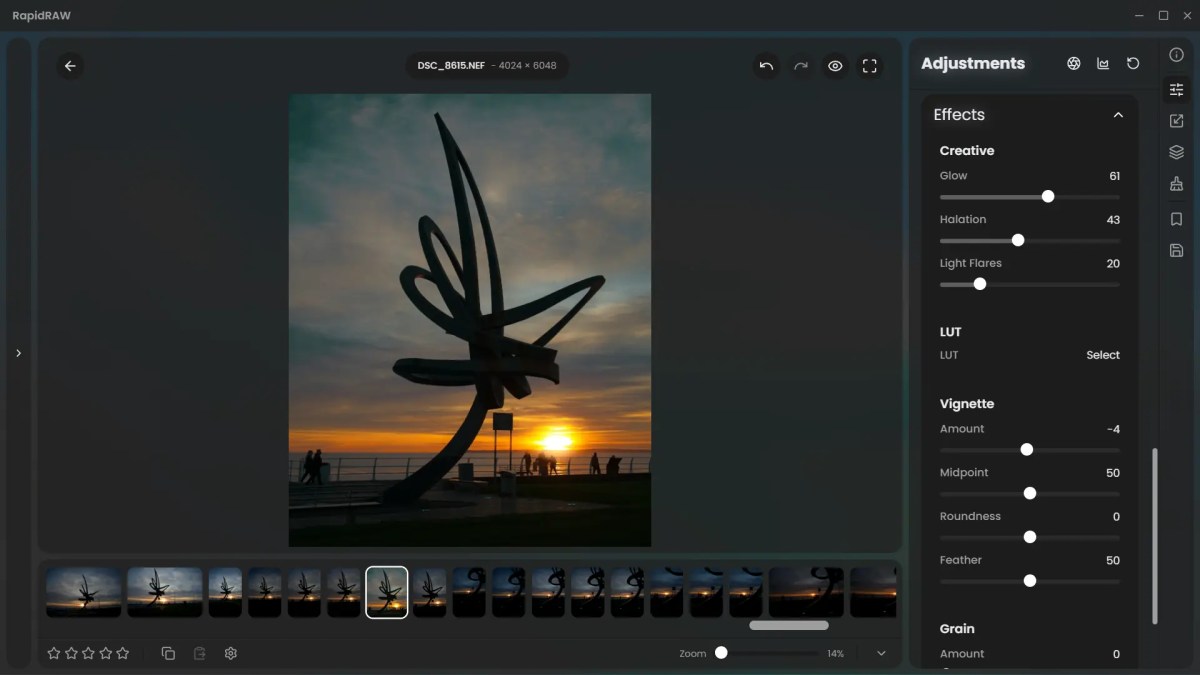Collapse the Effects section
This screenshot has width=1200, height=675.
point(1118,114)
